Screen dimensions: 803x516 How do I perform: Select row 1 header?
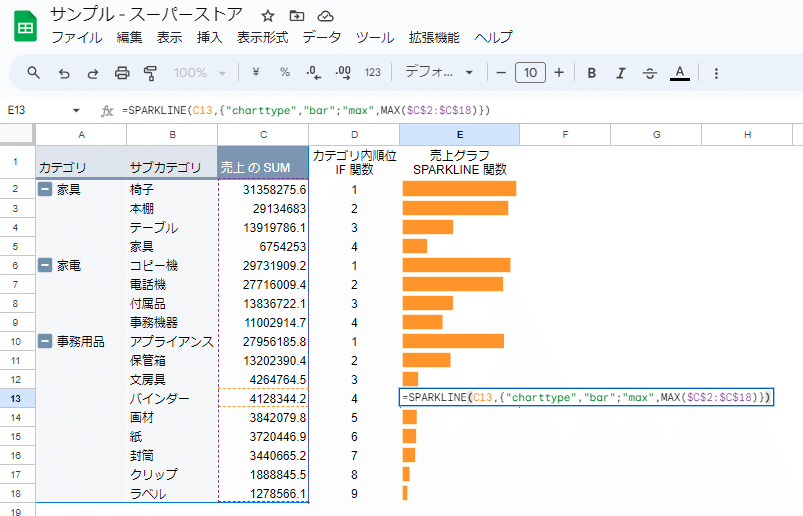coord(15,162)
